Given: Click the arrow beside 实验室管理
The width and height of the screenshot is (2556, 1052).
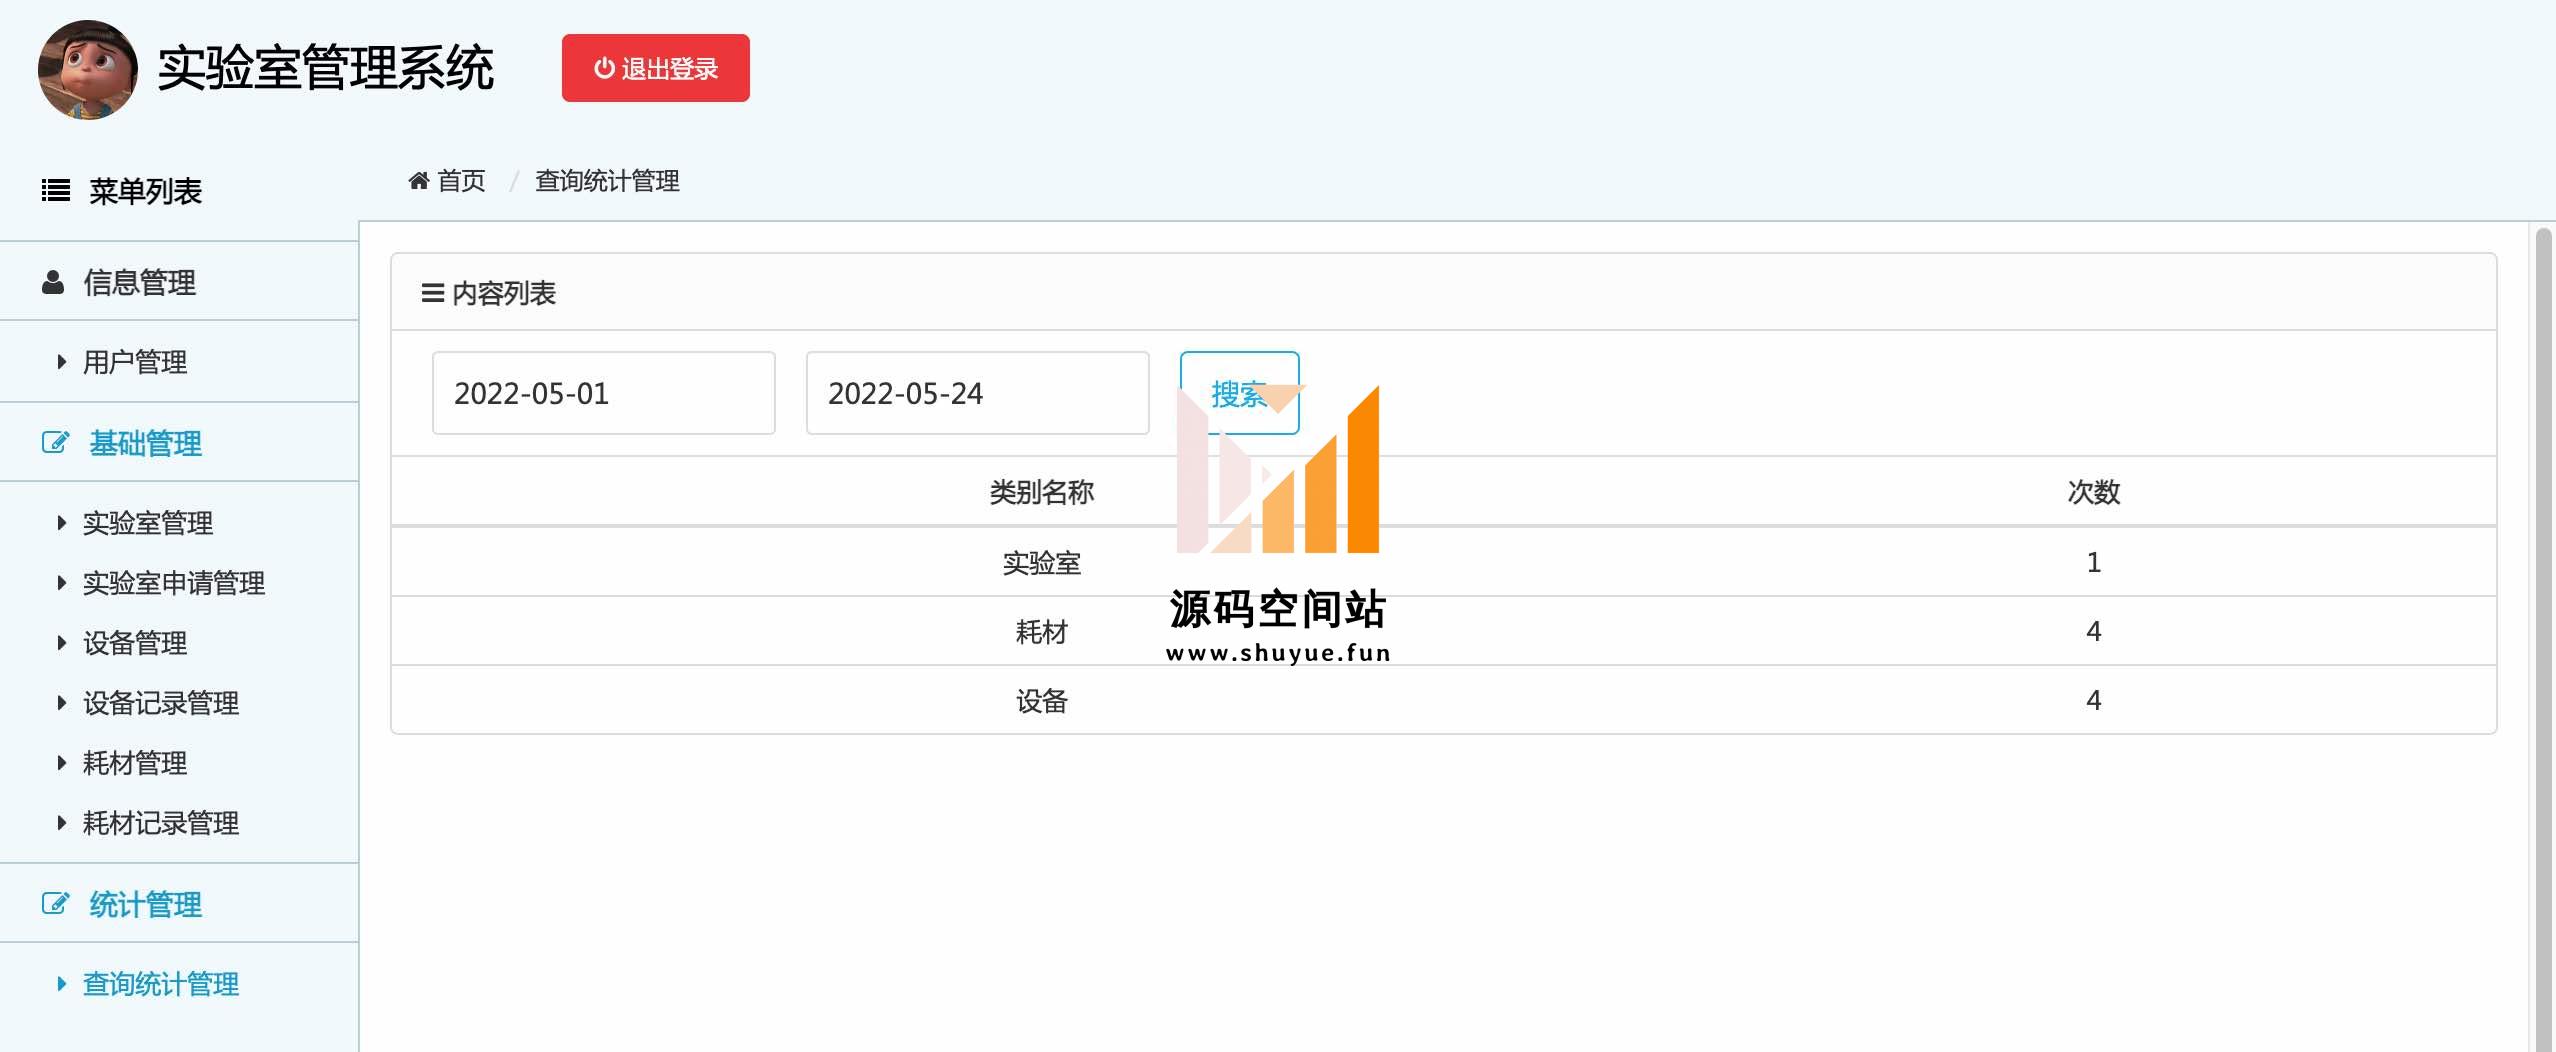Looking at the screenshot, I should tap(62, 523).
